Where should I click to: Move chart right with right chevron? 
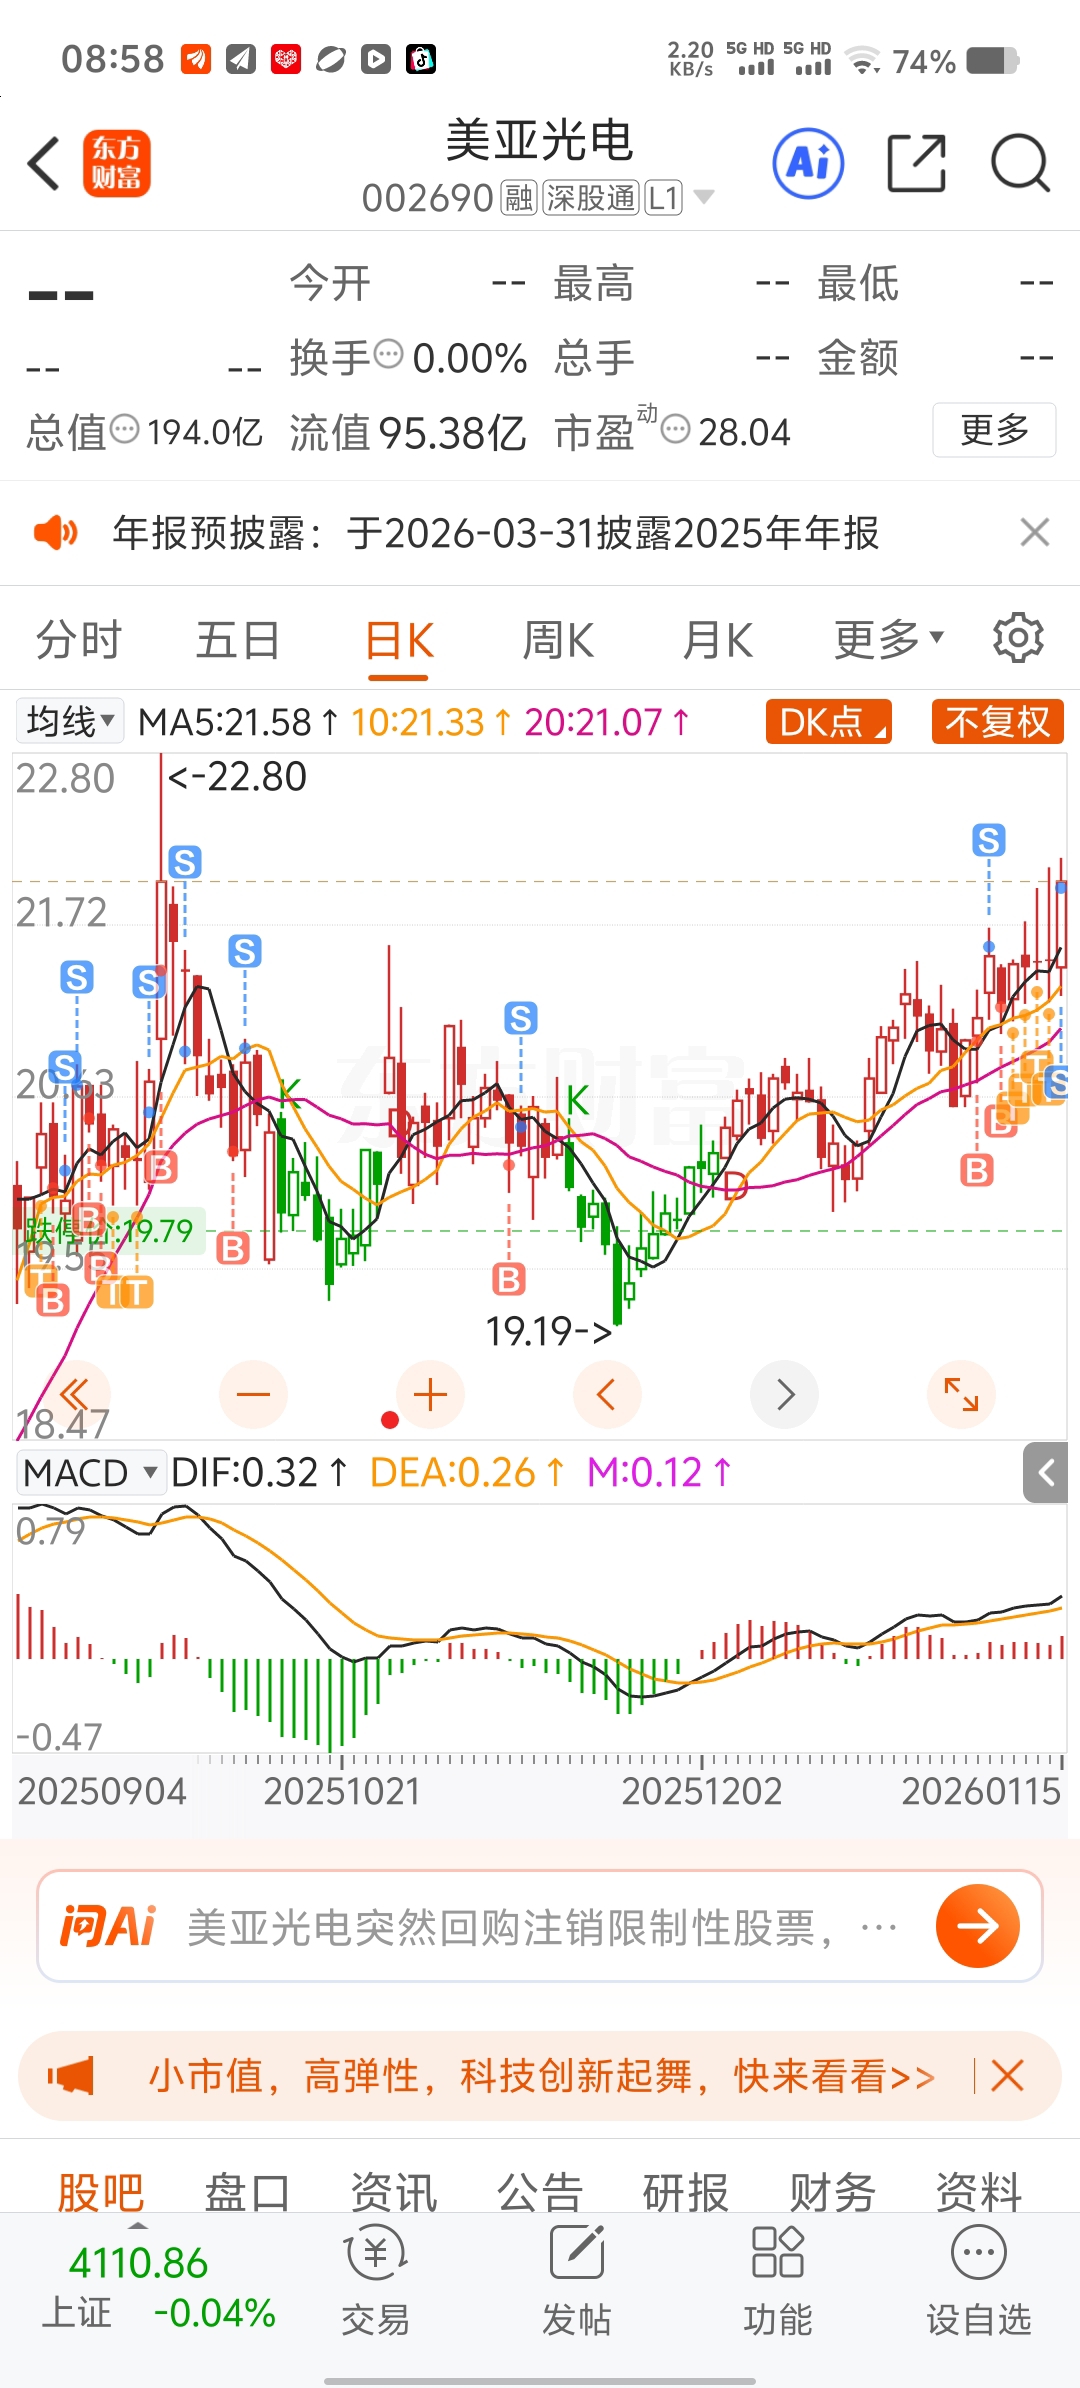[785, 1394]
